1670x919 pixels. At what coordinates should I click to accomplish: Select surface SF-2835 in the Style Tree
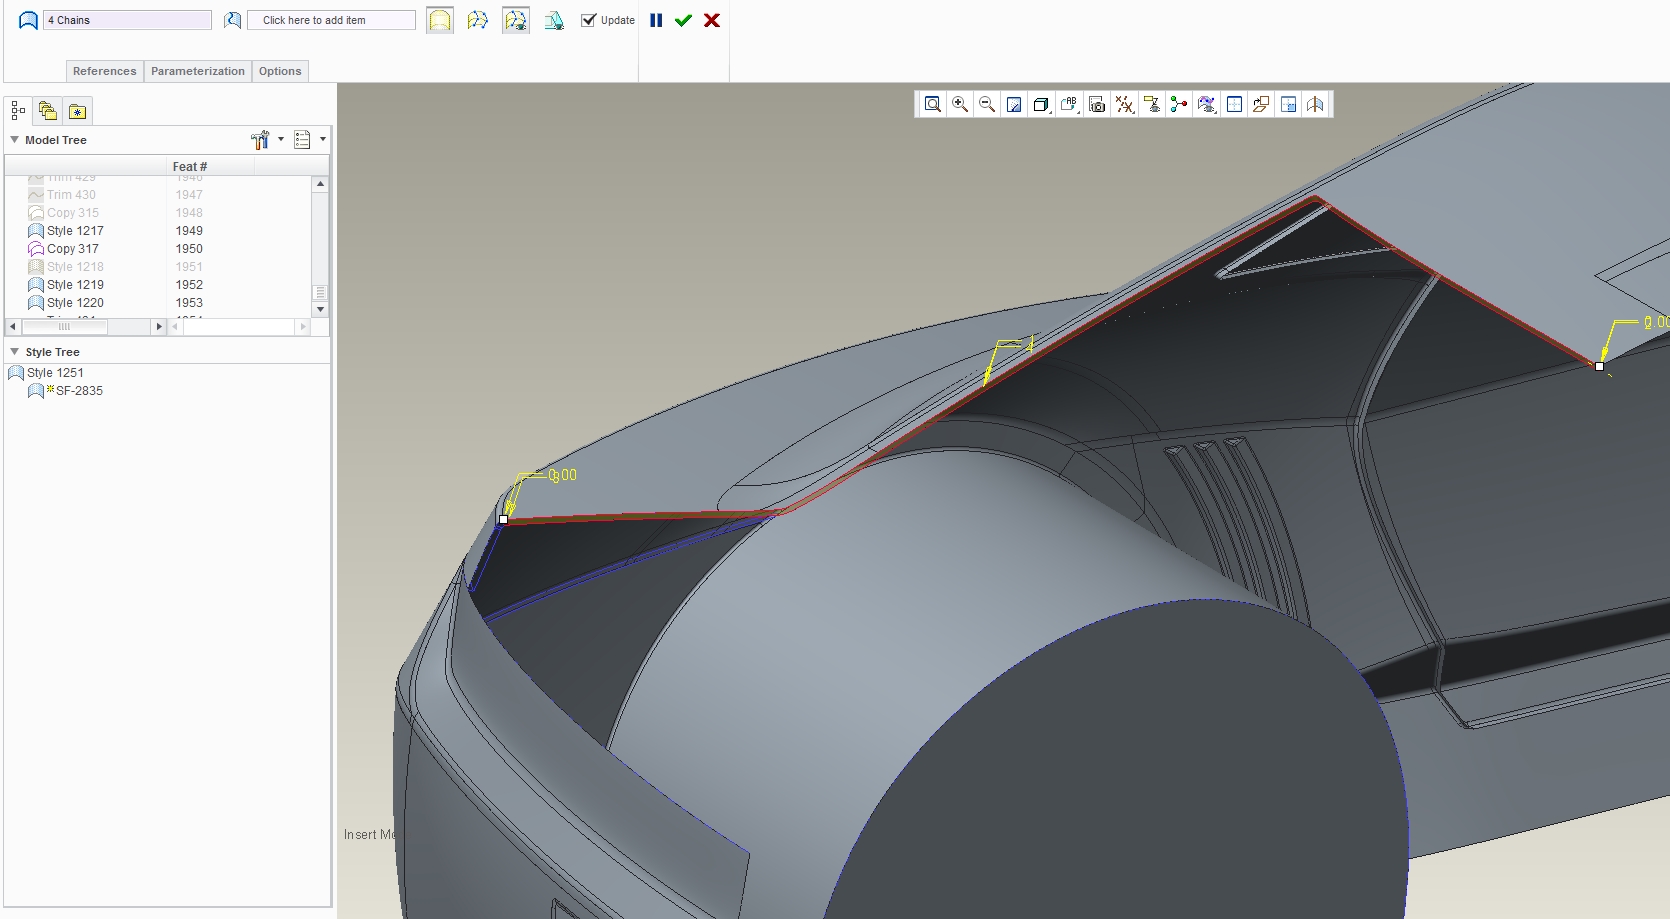pyautogui.click(x=66, y=391)
